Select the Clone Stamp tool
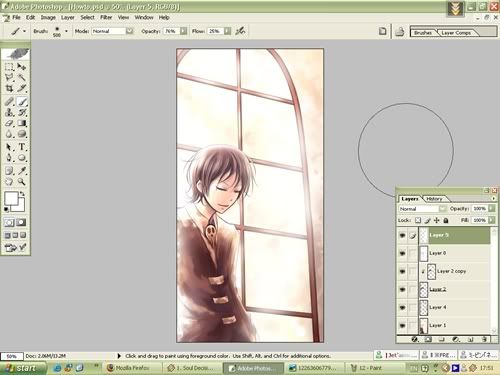 9,112
